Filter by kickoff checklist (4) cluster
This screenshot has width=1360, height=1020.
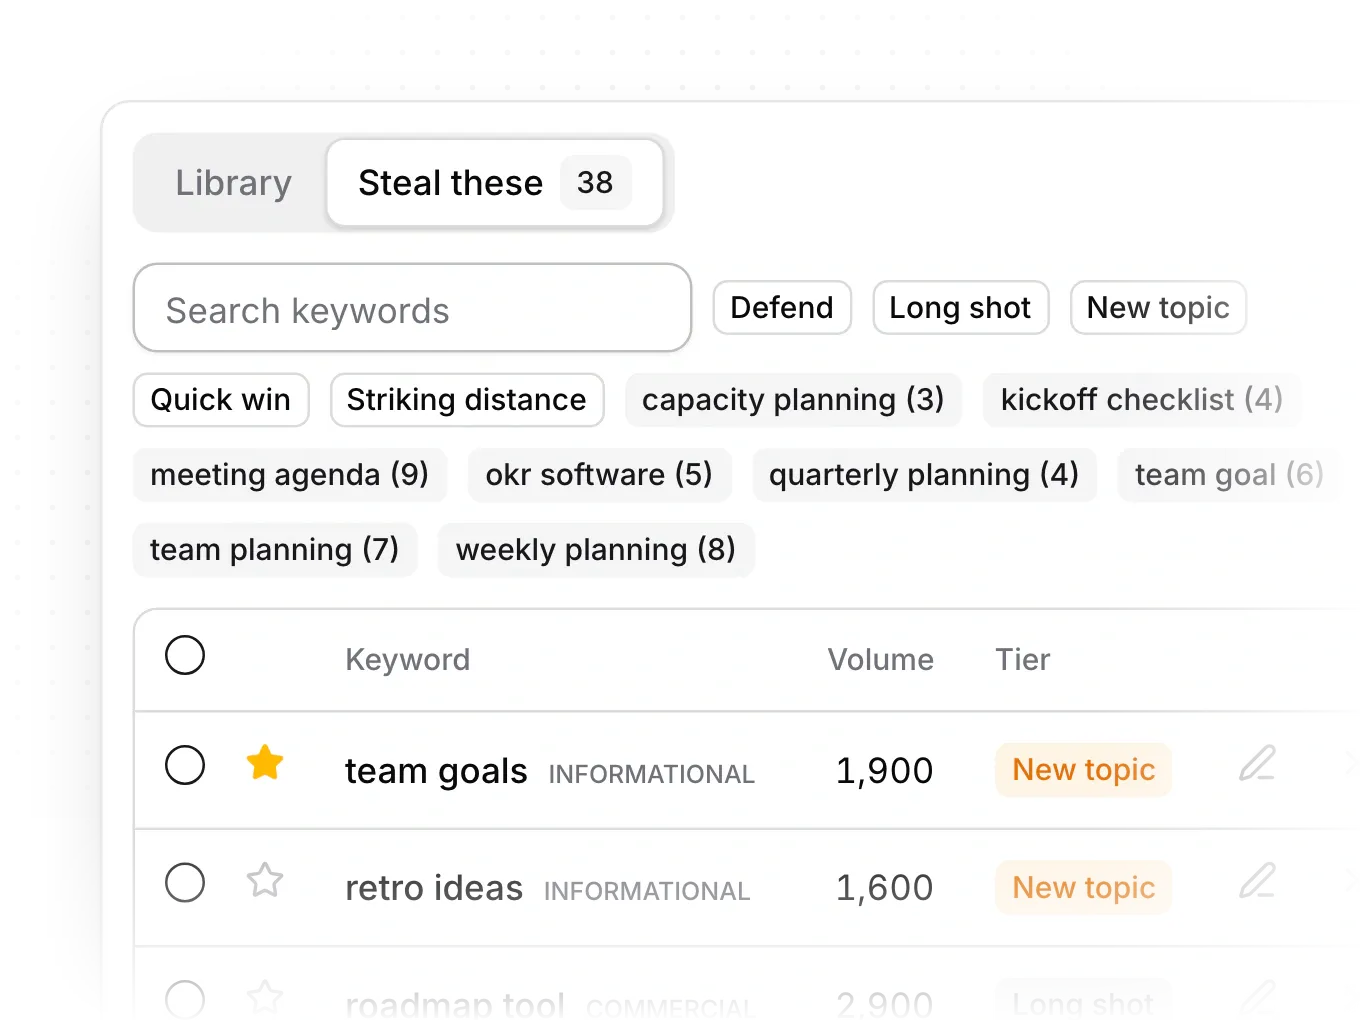coord(1142,400)
